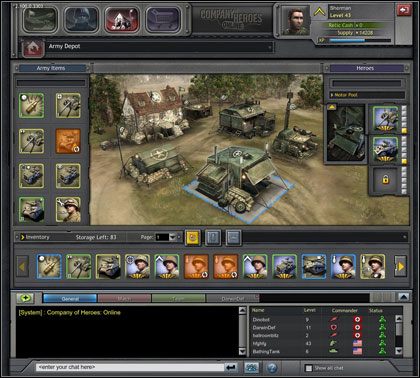This screenshot has height=378, width=420.
Task: Click the padlock locked hero slot
Action: click(385, 180)
